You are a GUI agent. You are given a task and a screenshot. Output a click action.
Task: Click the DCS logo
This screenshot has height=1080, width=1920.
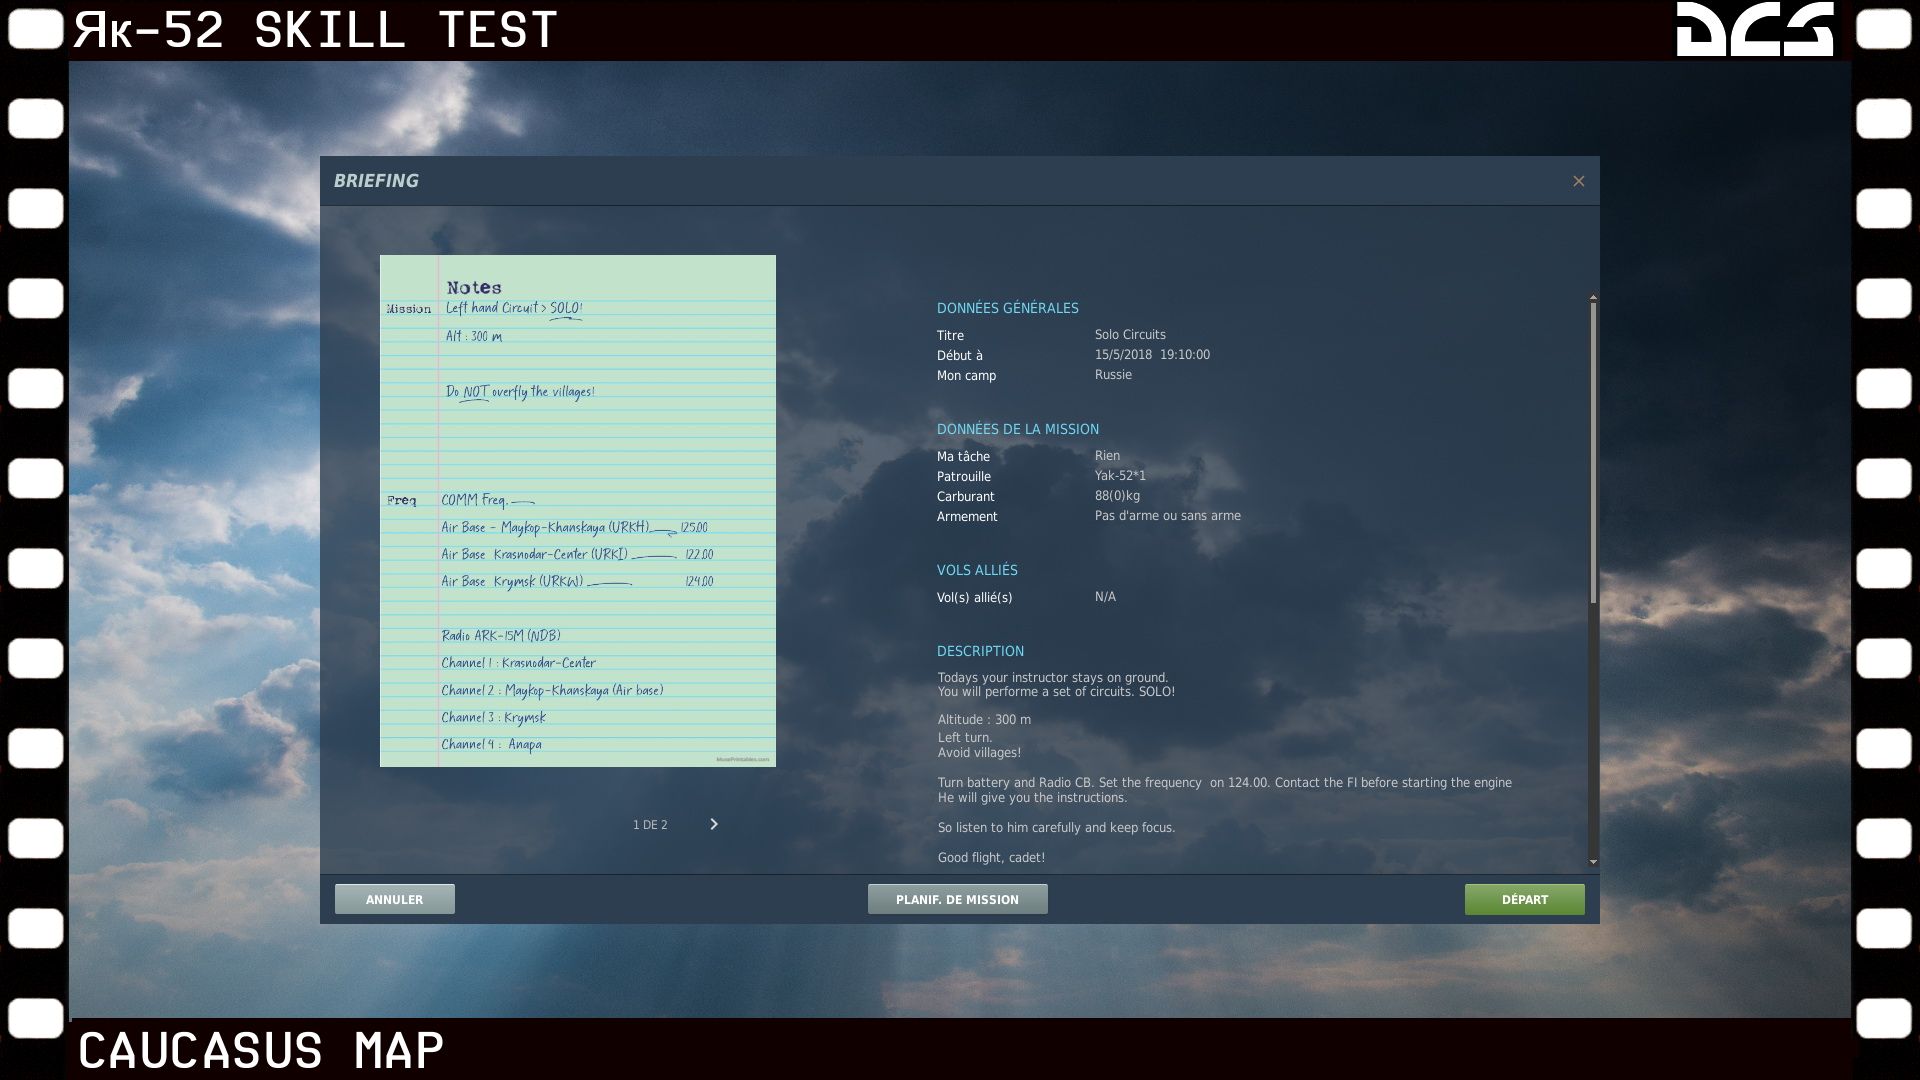coord(1754,29)
